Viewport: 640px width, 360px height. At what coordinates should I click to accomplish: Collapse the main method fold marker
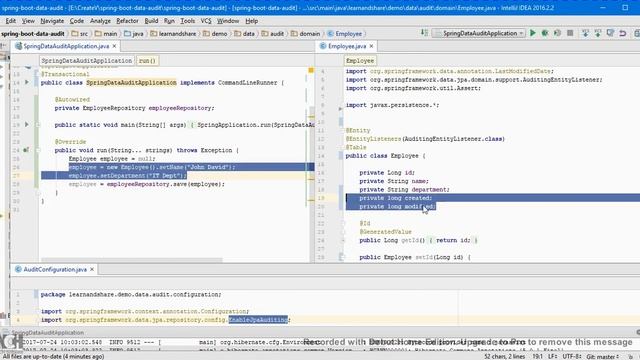tap(38, 124)
